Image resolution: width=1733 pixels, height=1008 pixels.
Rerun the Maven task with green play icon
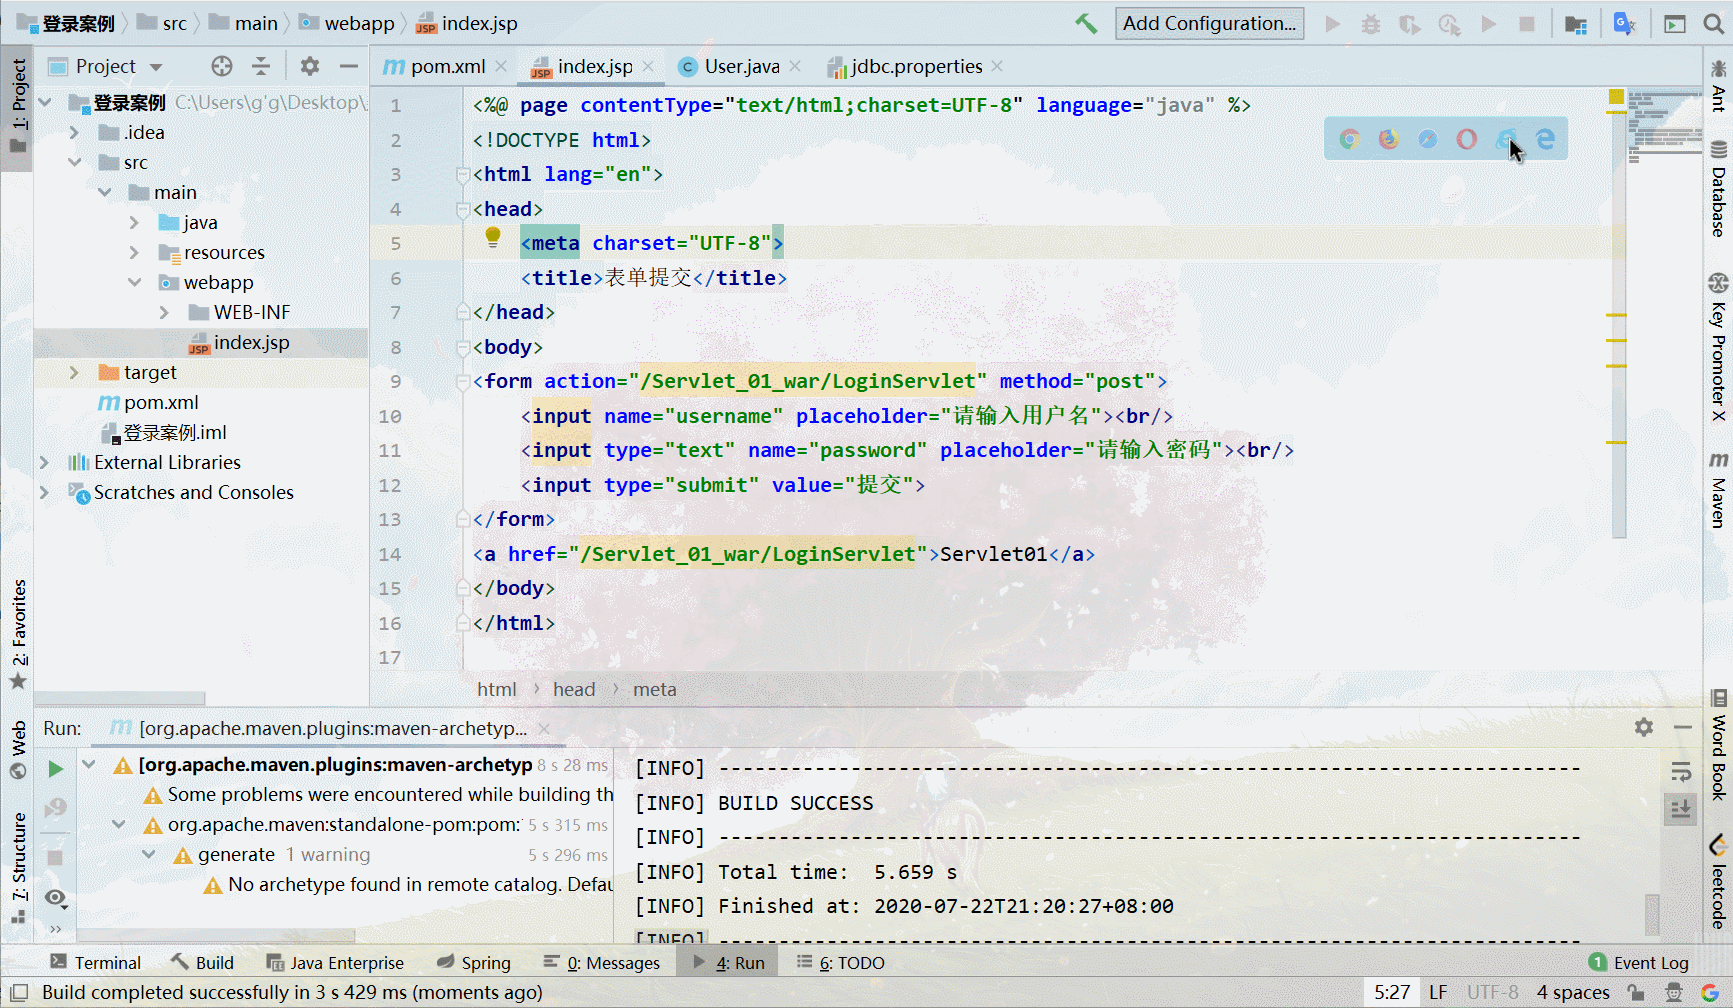coord(56,769)
